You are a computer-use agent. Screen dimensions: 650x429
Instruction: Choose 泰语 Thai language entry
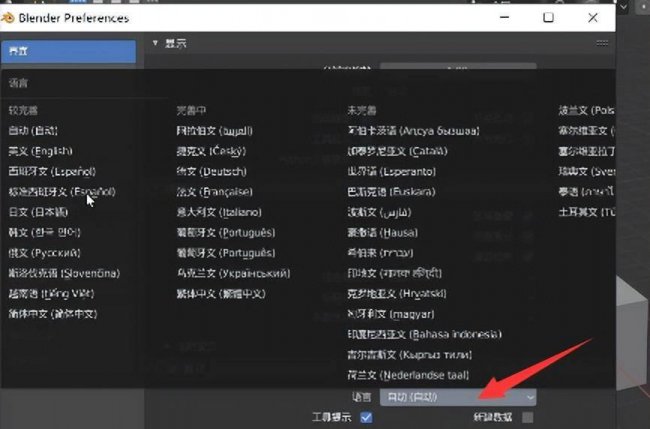[586, 192]
